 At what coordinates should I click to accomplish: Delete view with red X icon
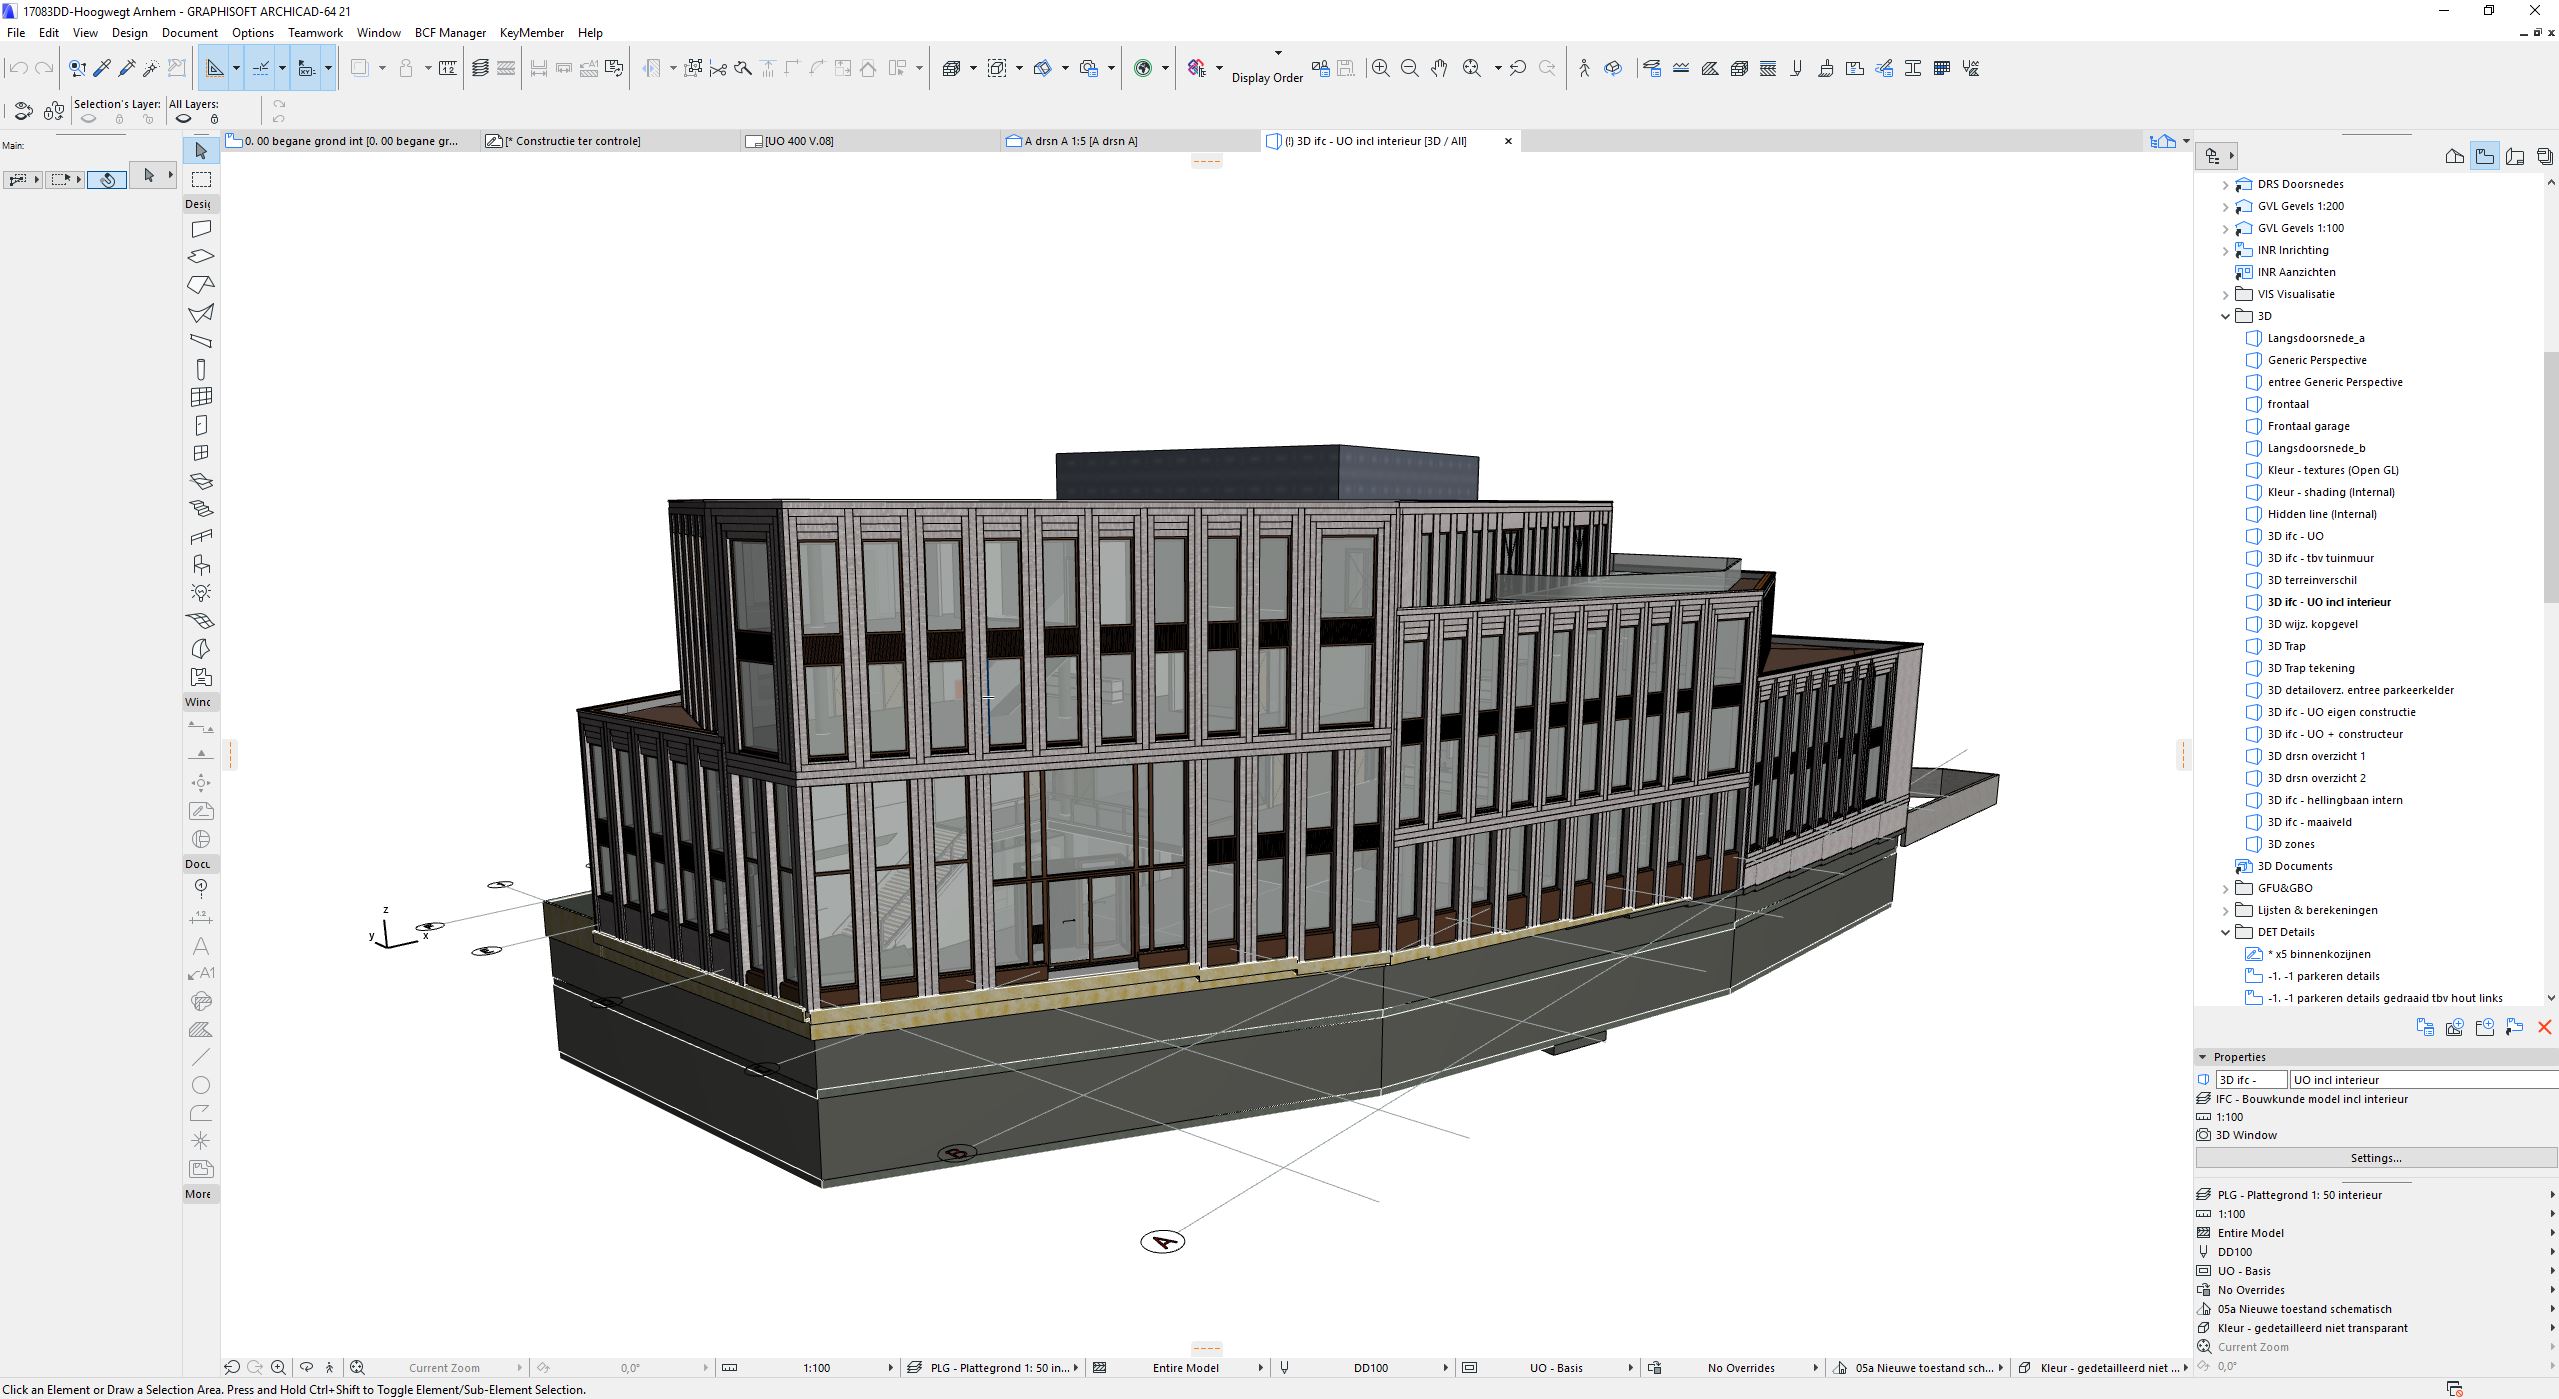click(2544, 1027)
